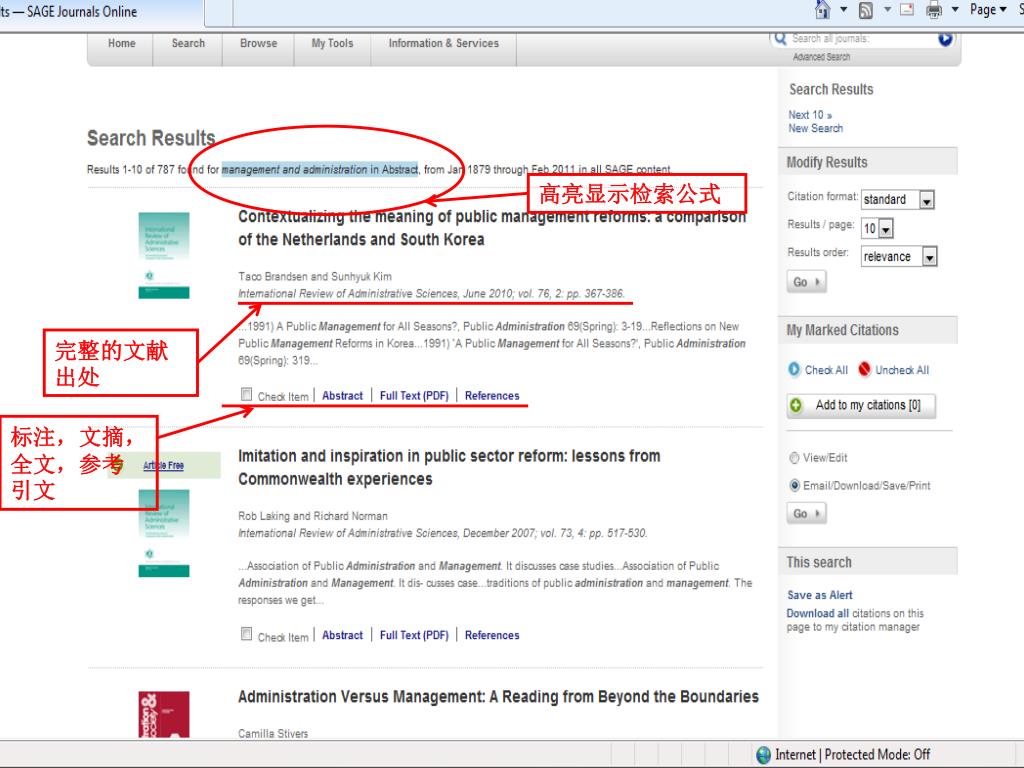Open RSS feeds dropdown arrow

887,10
